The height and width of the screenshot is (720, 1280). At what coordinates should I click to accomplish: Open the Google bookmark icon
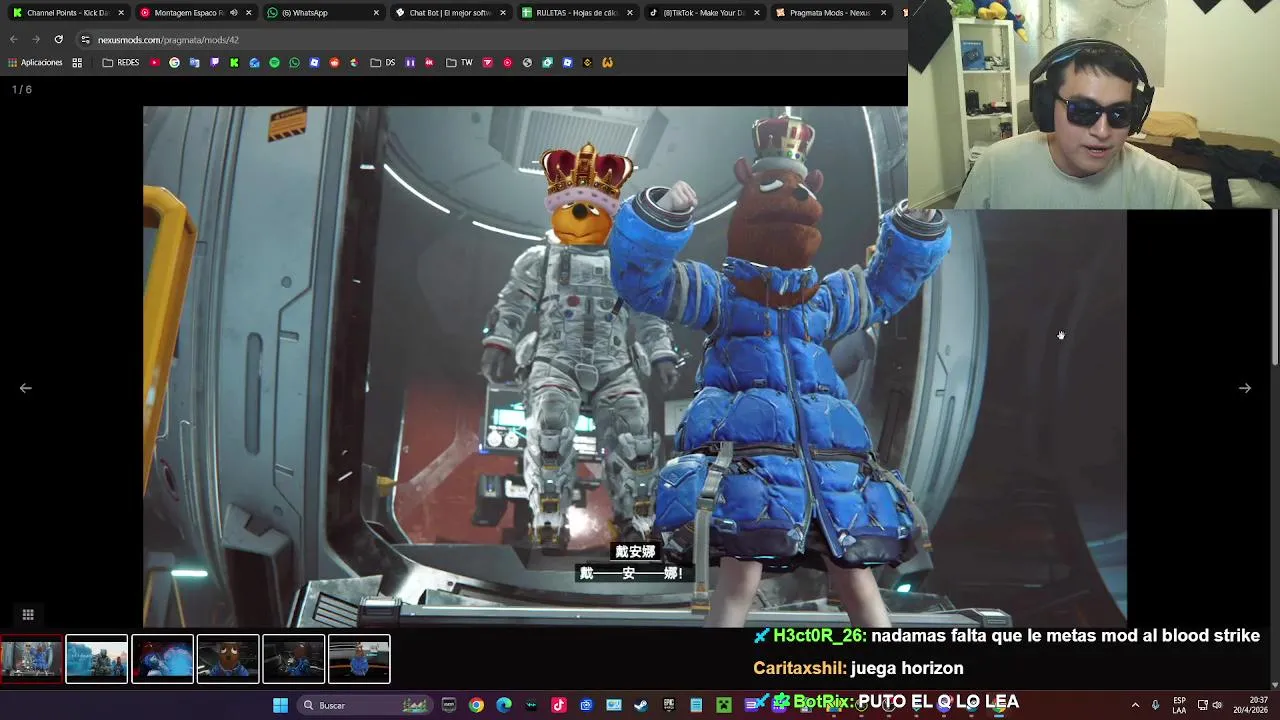coord(174,62)
